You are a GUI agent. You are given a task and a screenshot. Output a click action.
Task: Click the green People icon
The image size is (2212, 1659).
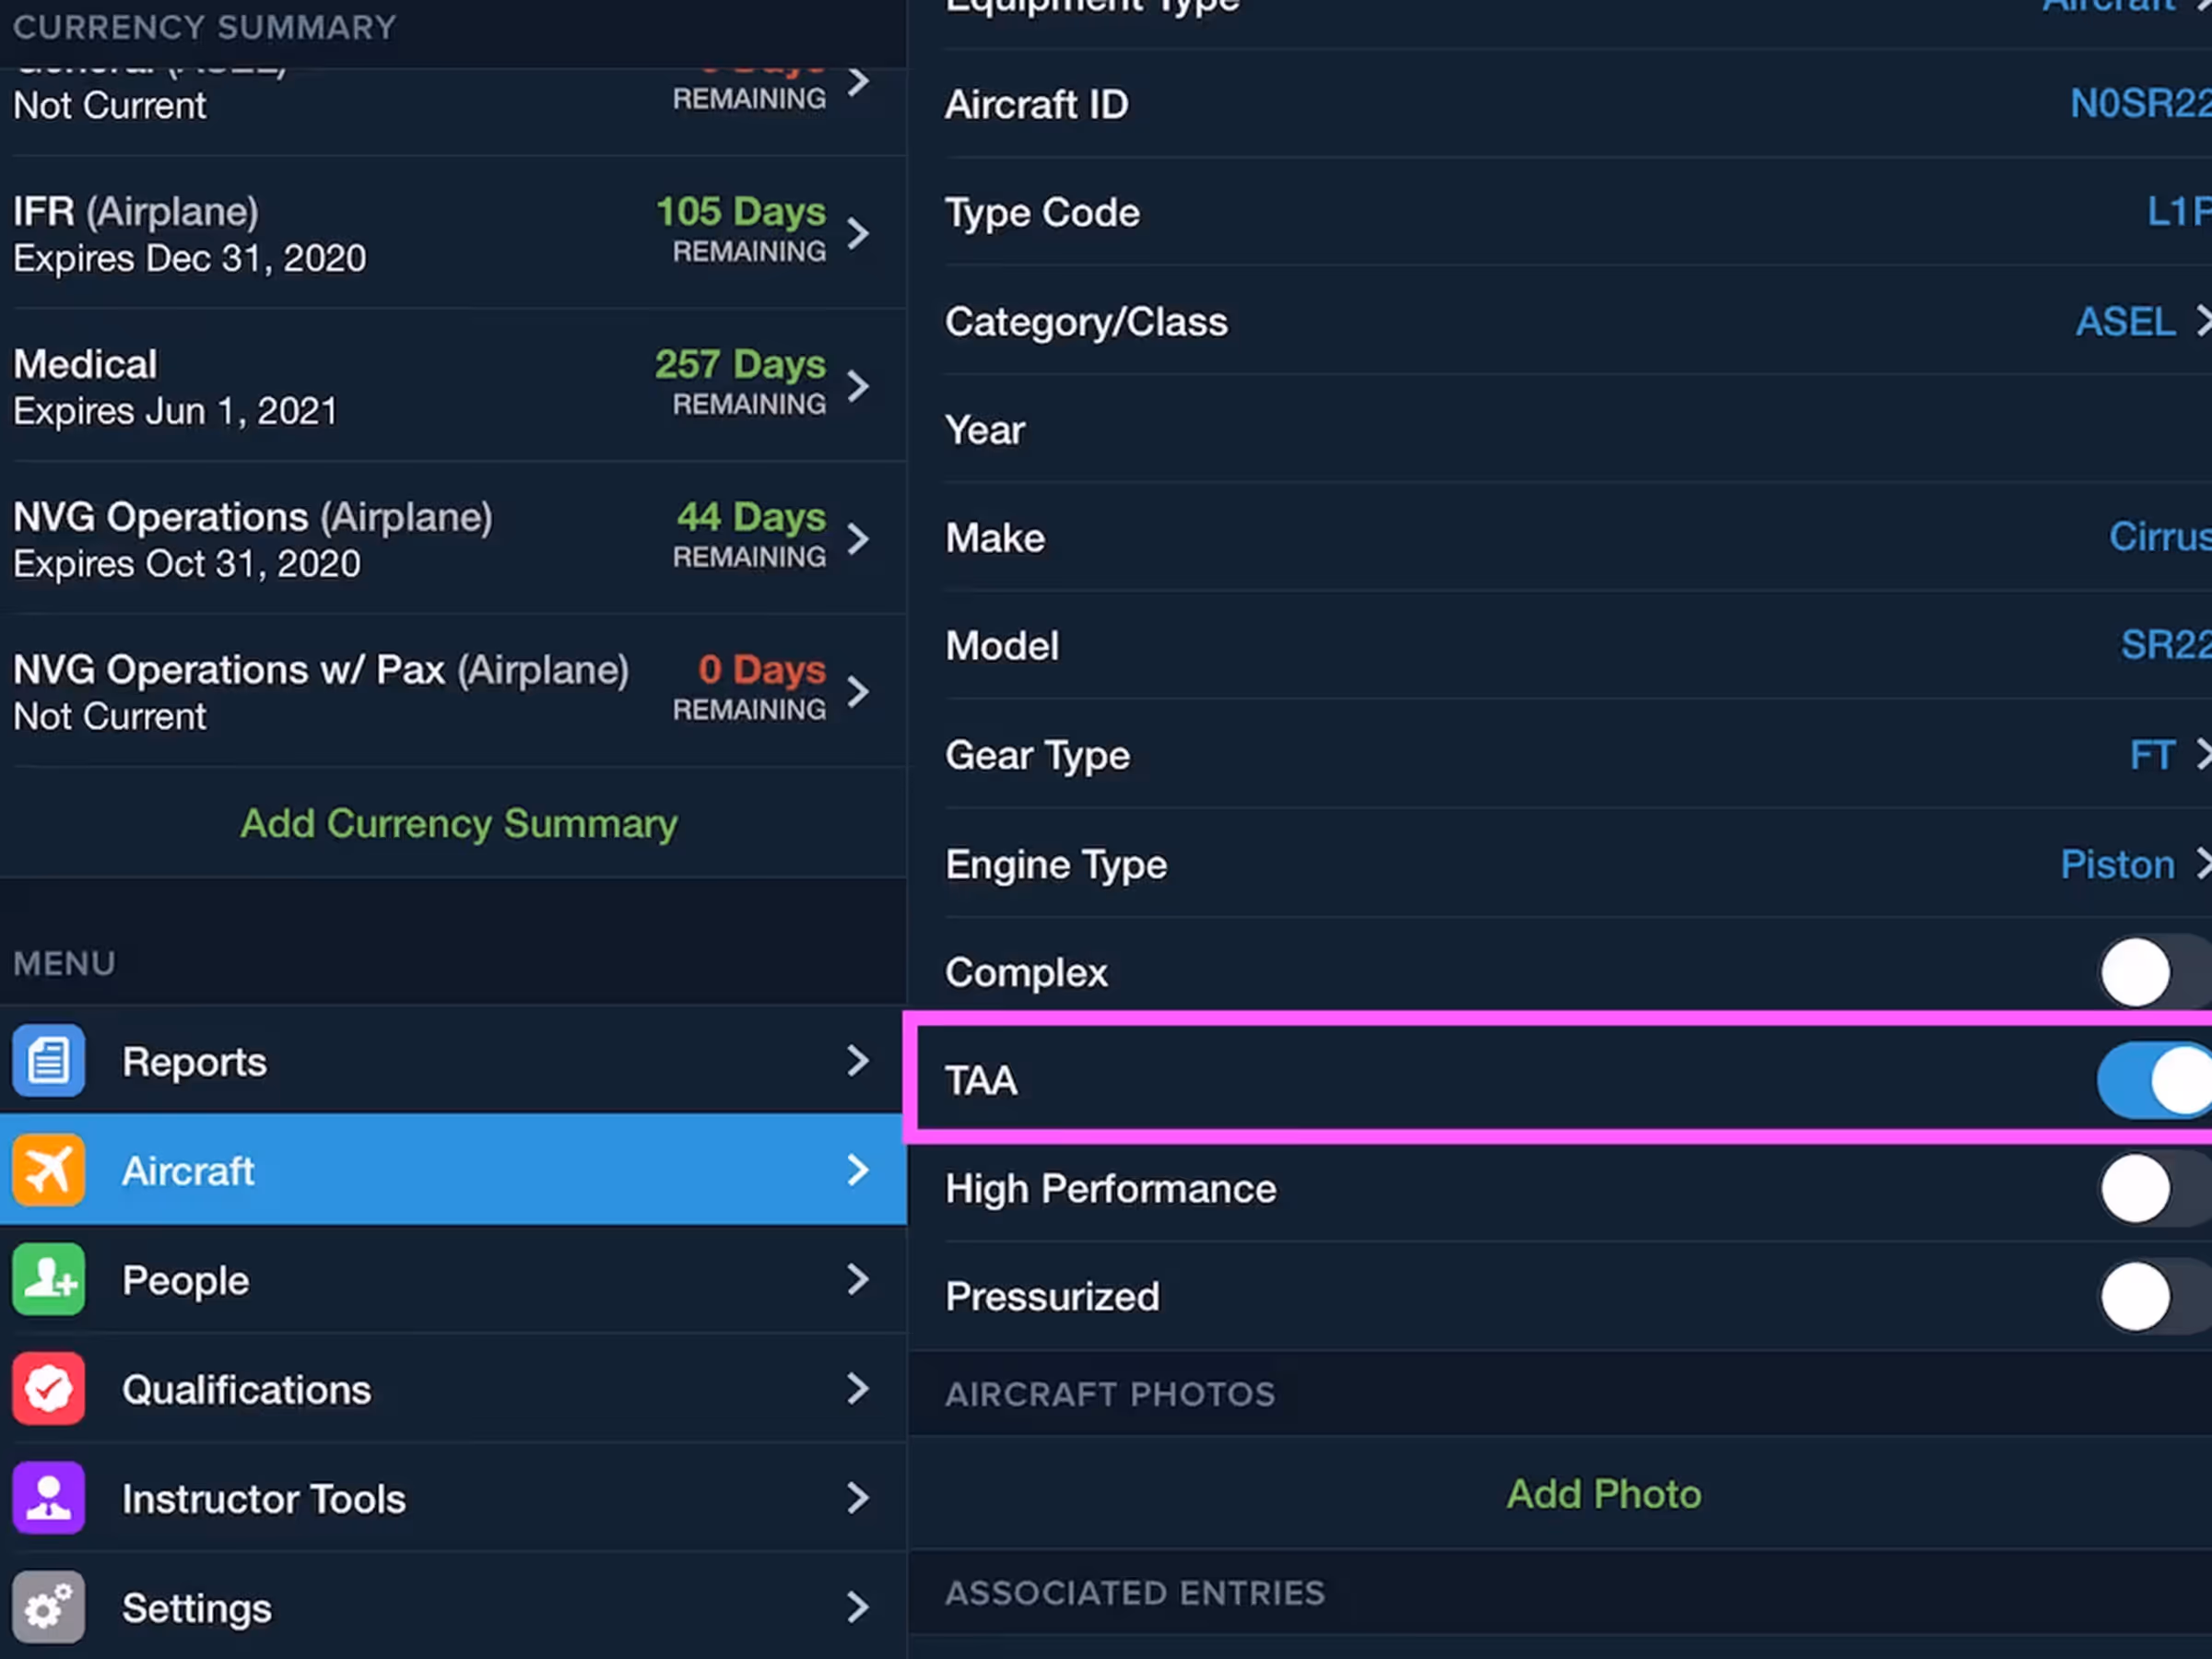click(x=48, y=1279)
